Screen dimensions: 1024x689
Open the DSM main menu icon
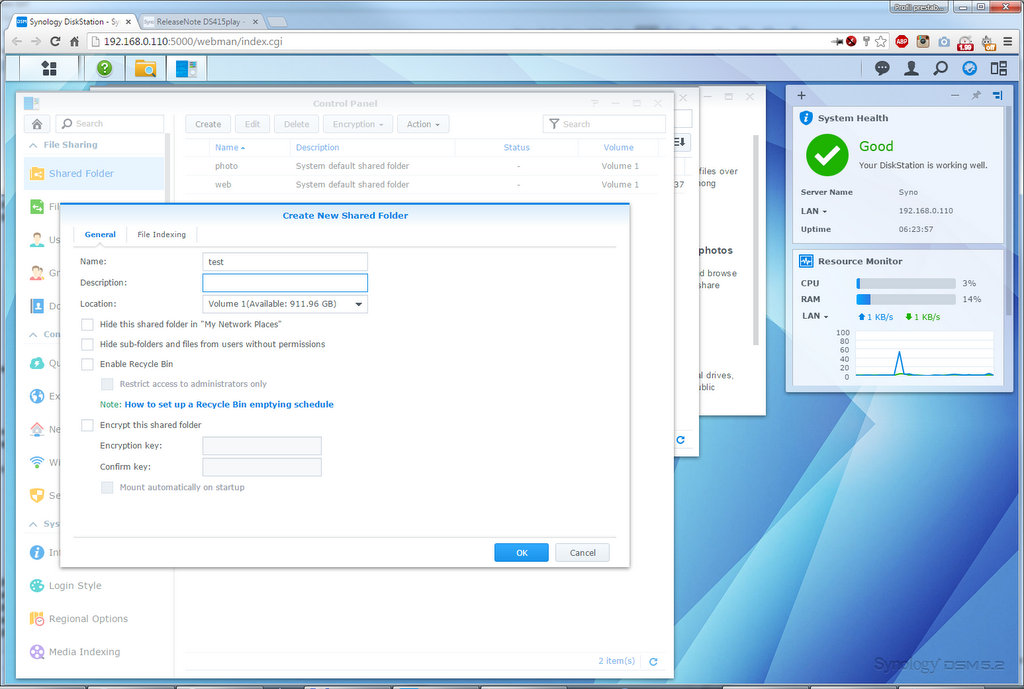tap(49, 68)
